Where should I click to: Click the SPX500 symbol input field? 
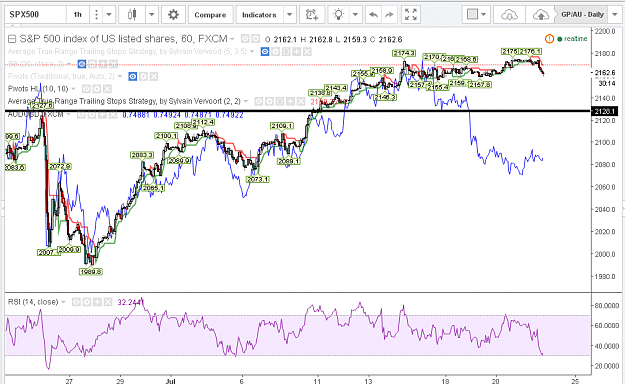[x=35, y=15]
